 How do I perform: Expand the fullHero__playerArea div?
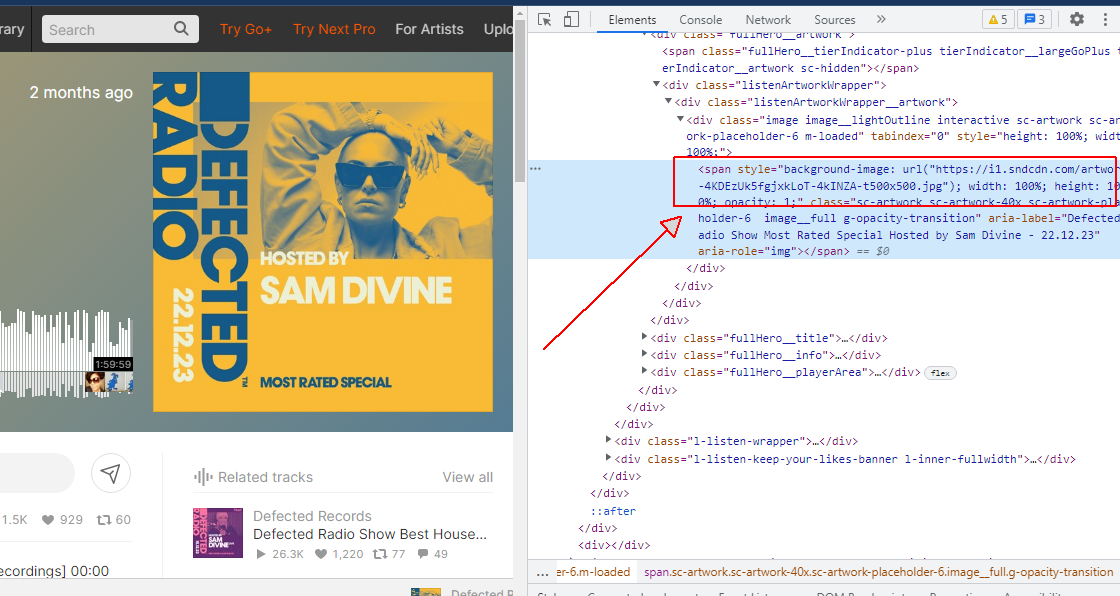(644, 371)
